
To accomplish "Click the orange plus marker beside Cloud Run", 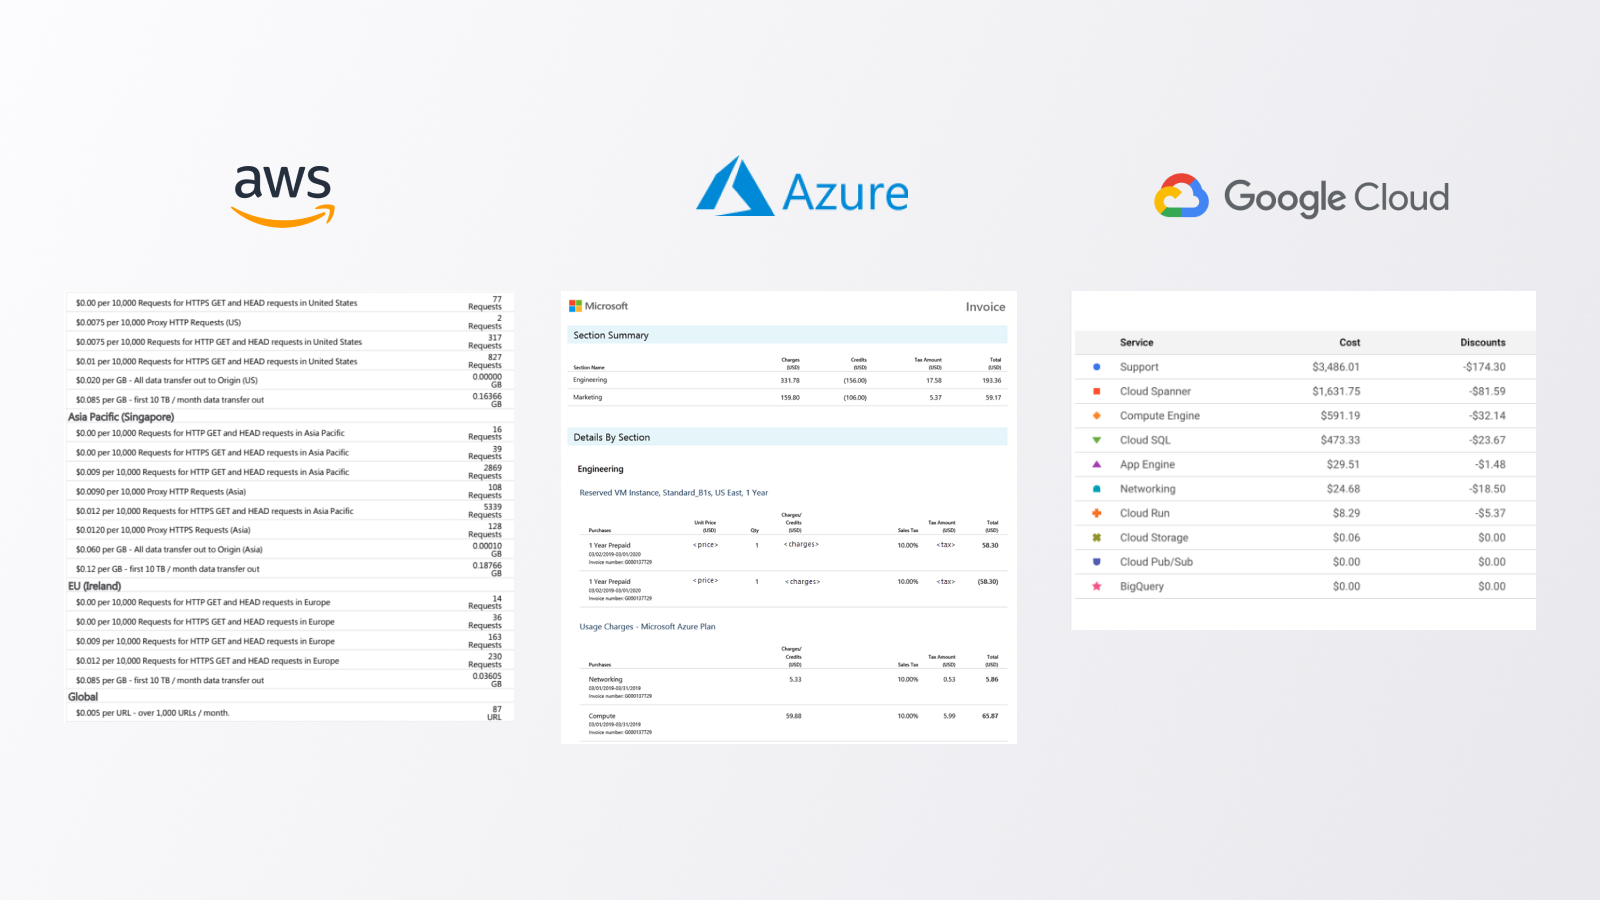I will coord(1097,513).
